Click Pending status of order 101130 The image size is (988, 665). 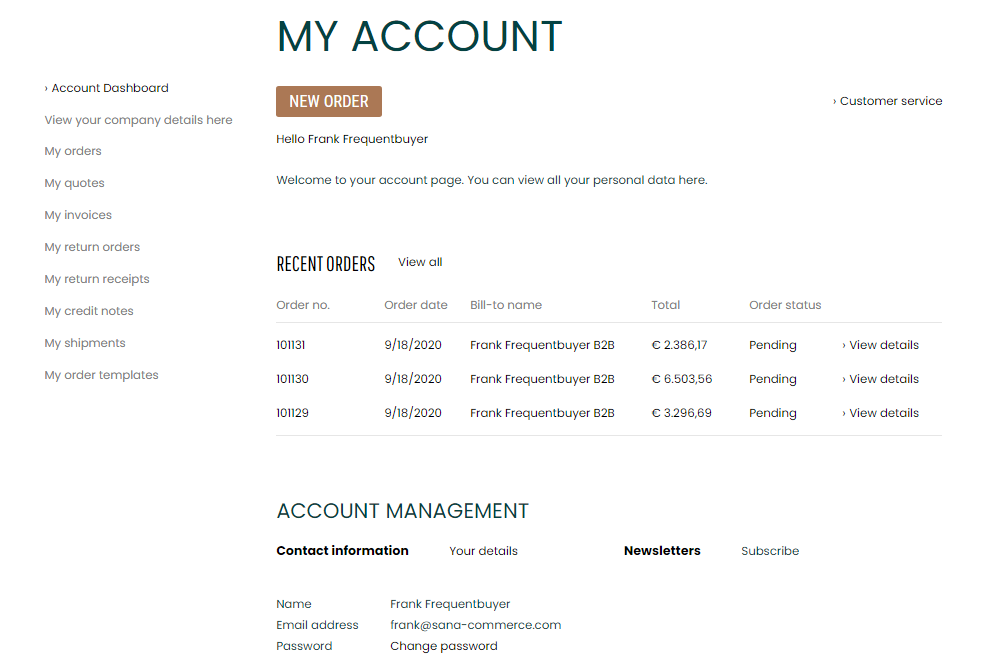coord(773,379)
